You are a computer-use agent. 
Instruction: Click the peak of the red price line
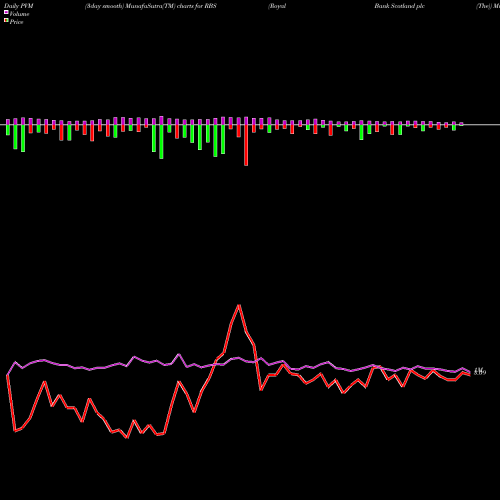point(239,305)
